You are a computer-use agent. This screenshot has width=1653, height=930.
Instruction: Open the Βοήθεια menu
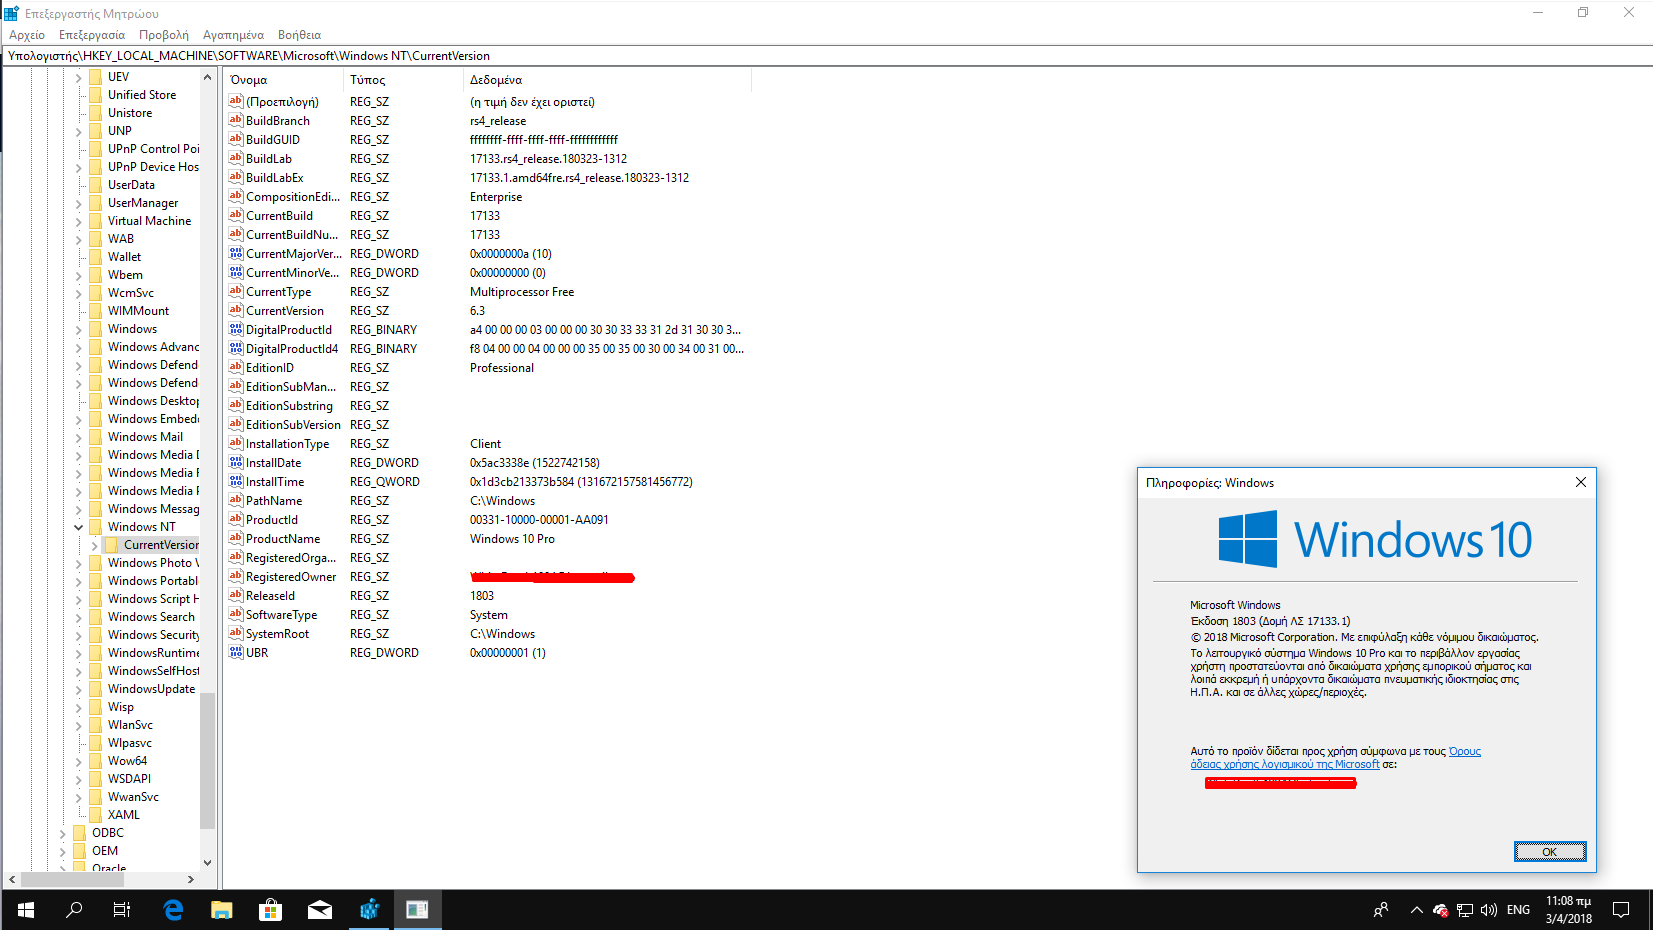tap(299, 35)
